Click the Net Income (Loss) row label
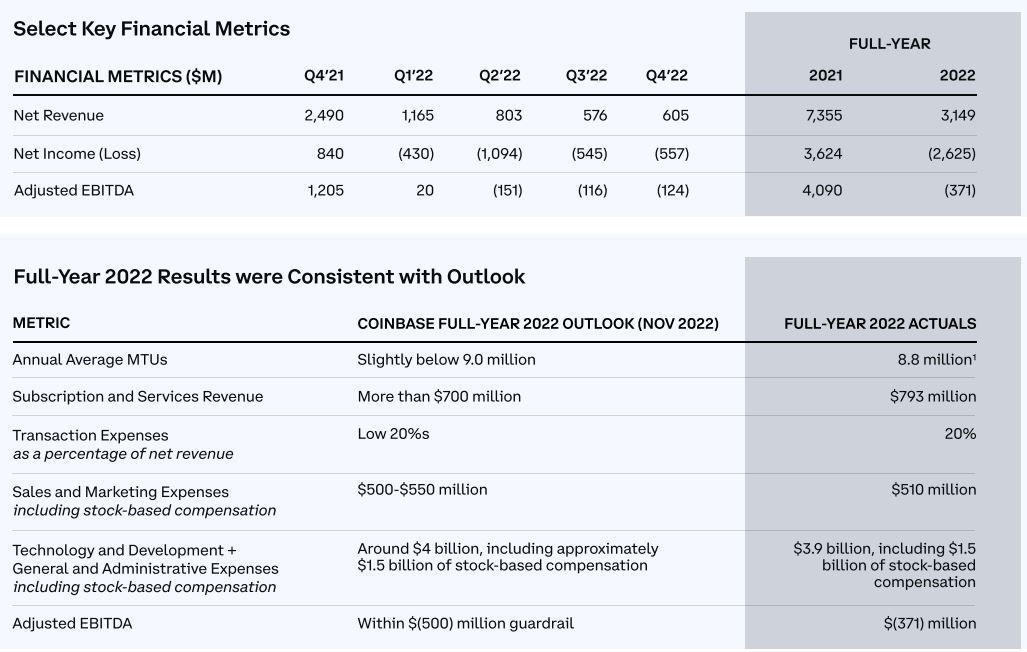This screenshot has height=652, width=1027. [x=77, y=154]
